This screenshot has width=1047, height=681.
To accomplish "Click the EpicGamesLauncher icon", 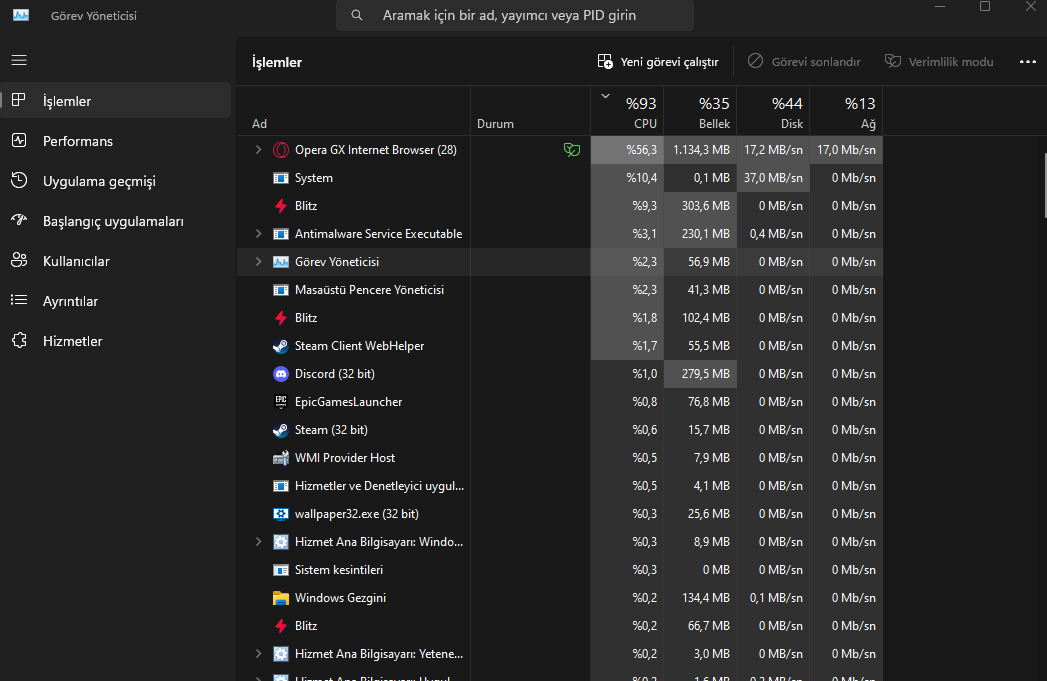I will (x=281, y=402).
